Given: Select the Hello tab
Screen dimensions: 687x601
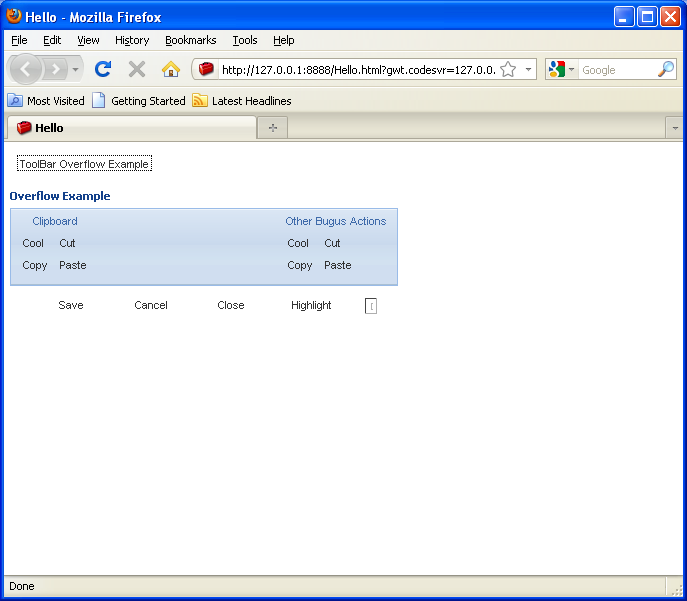Looking at the screenshot, I should tap(131, 128).
